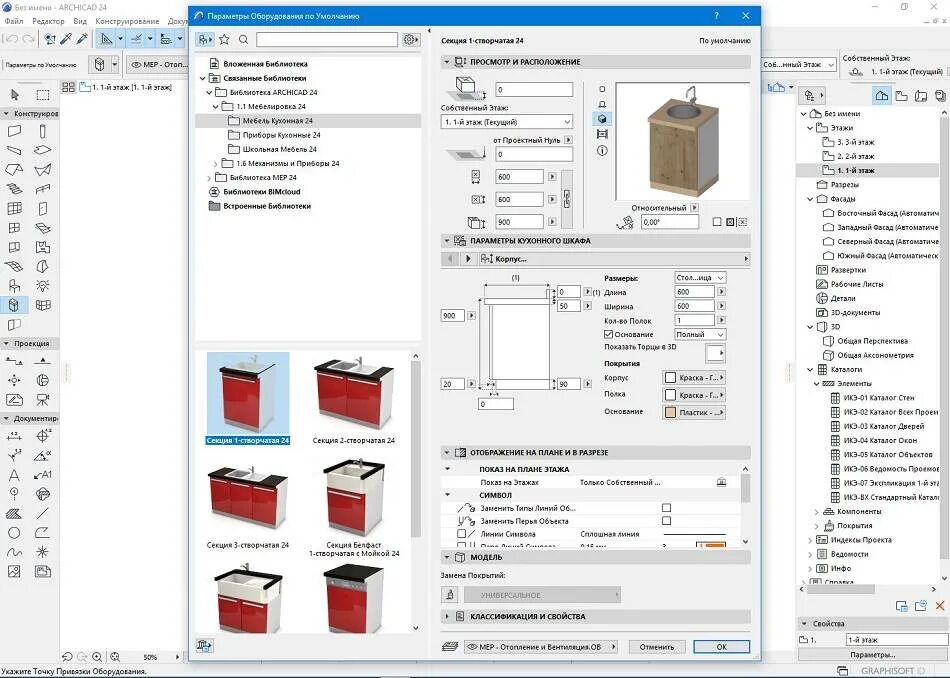Screen dimensions: 950x678
Task: Select Приборы Кухонные 24 folder
Action: coord(282,135)
